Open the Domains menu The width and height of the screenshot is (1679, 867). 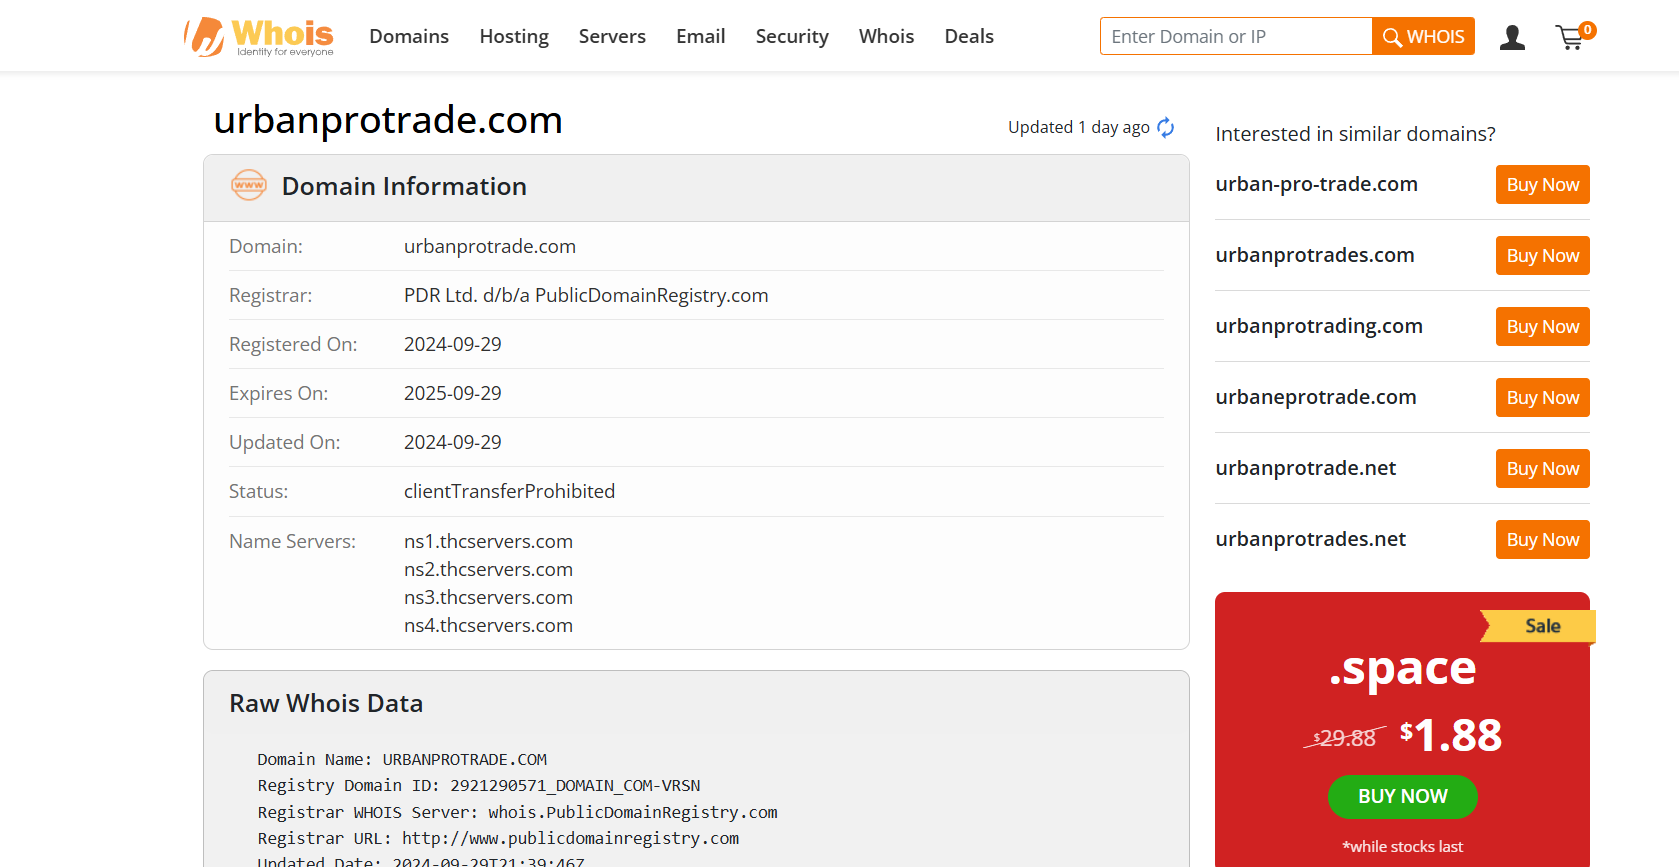coord(409,36)
